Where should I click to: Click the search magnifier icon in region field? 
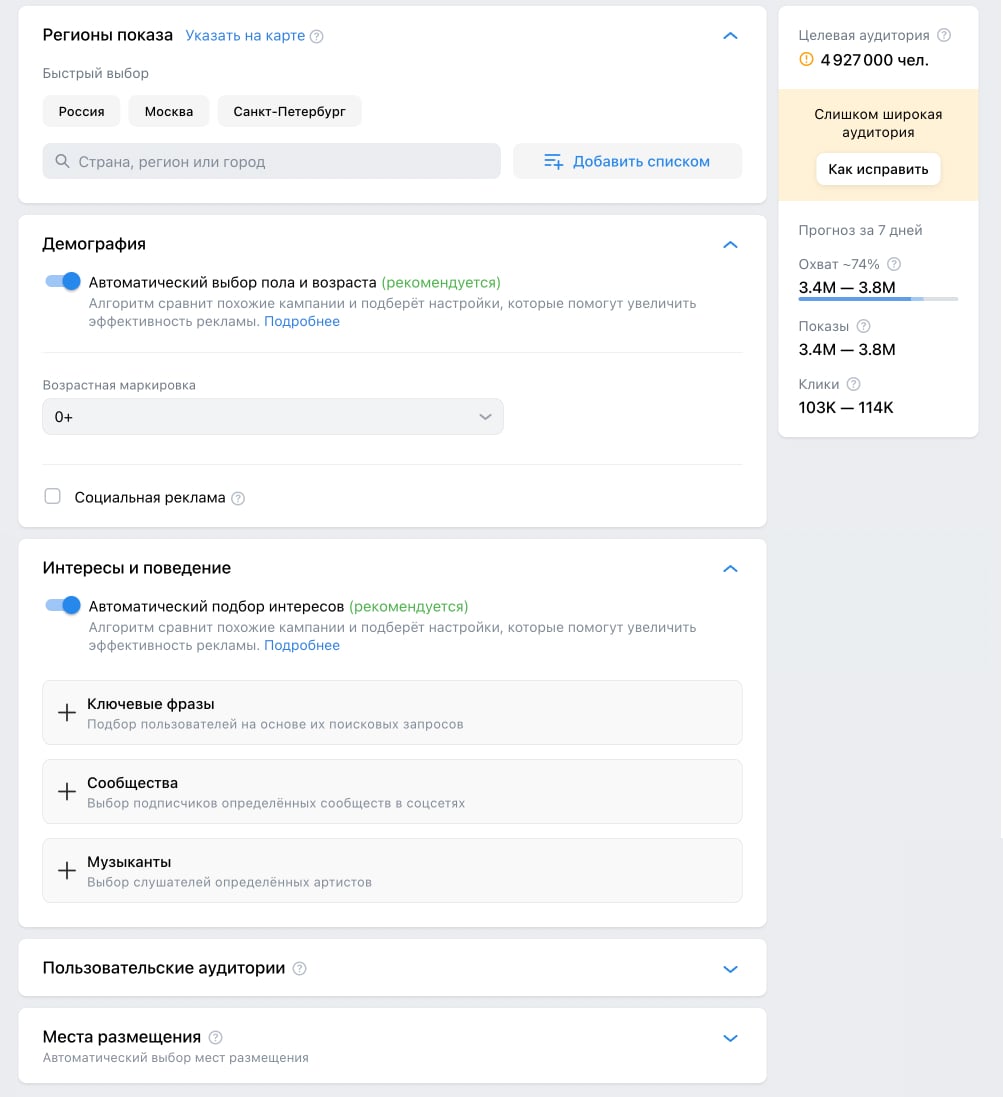[x=60, y=160]
